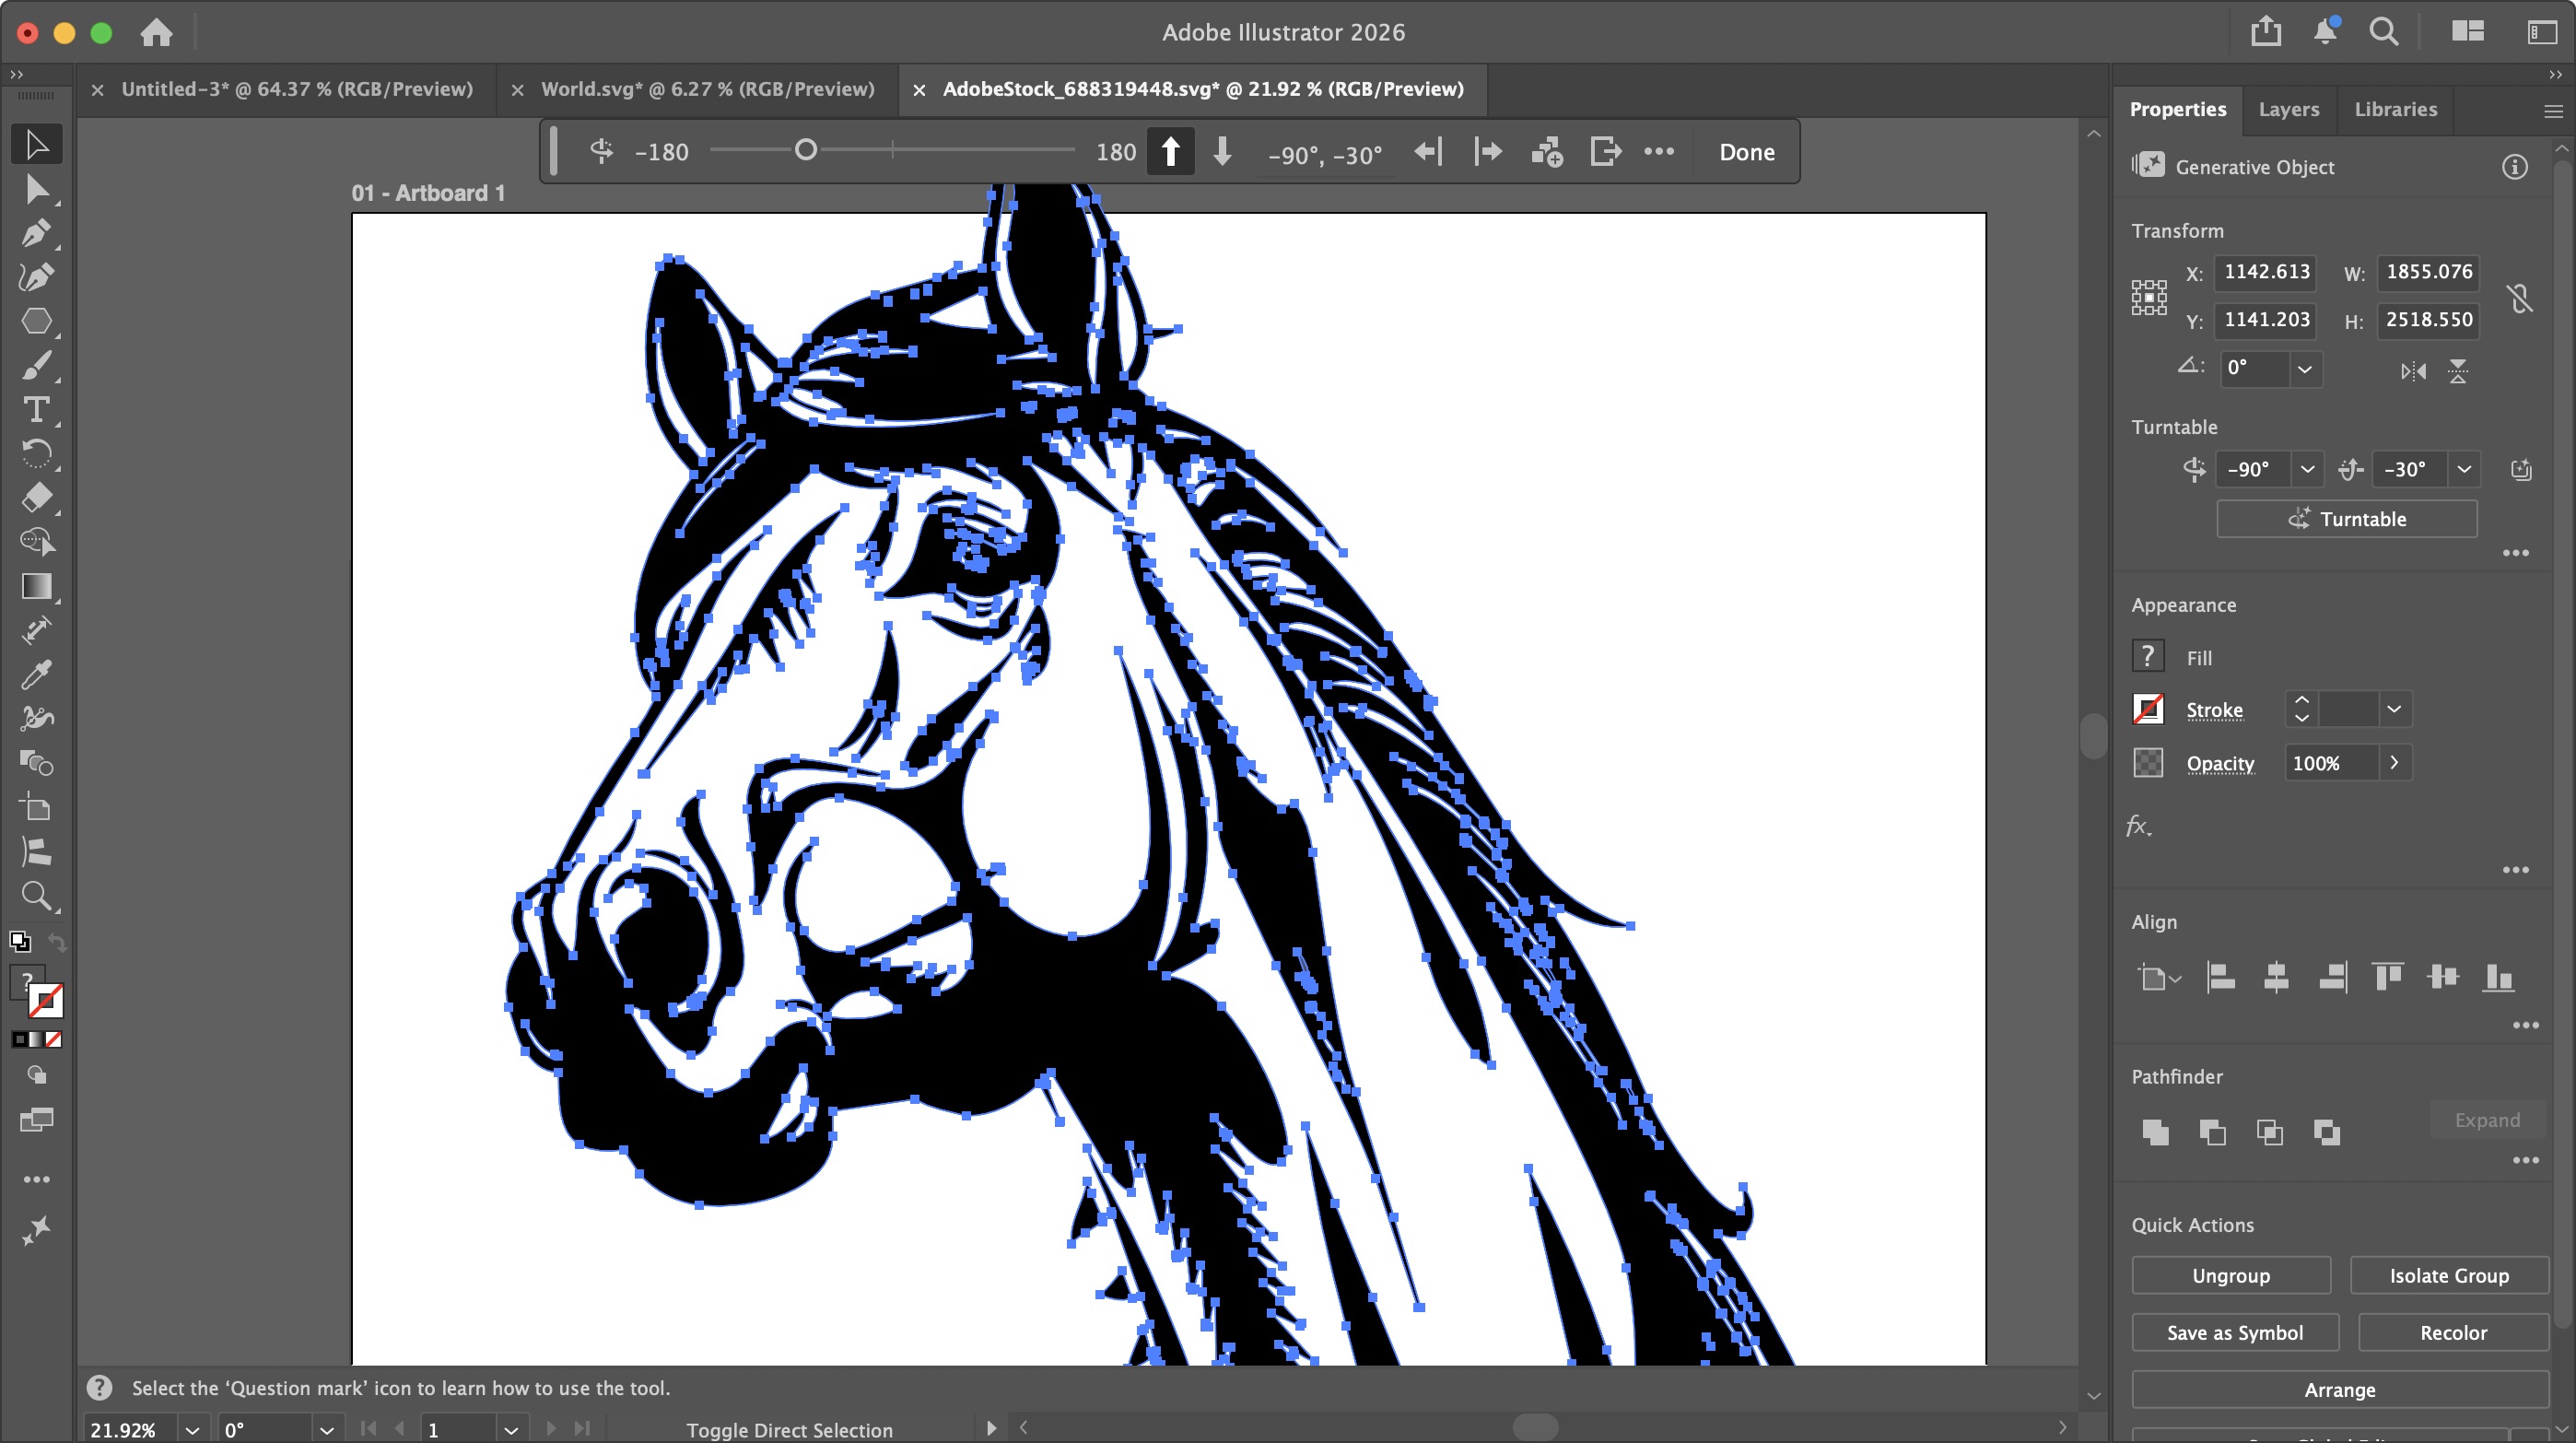2576x1443 pixels.
Task: Activate the Paintbrush tool
Action: click(x=37, y=365)
